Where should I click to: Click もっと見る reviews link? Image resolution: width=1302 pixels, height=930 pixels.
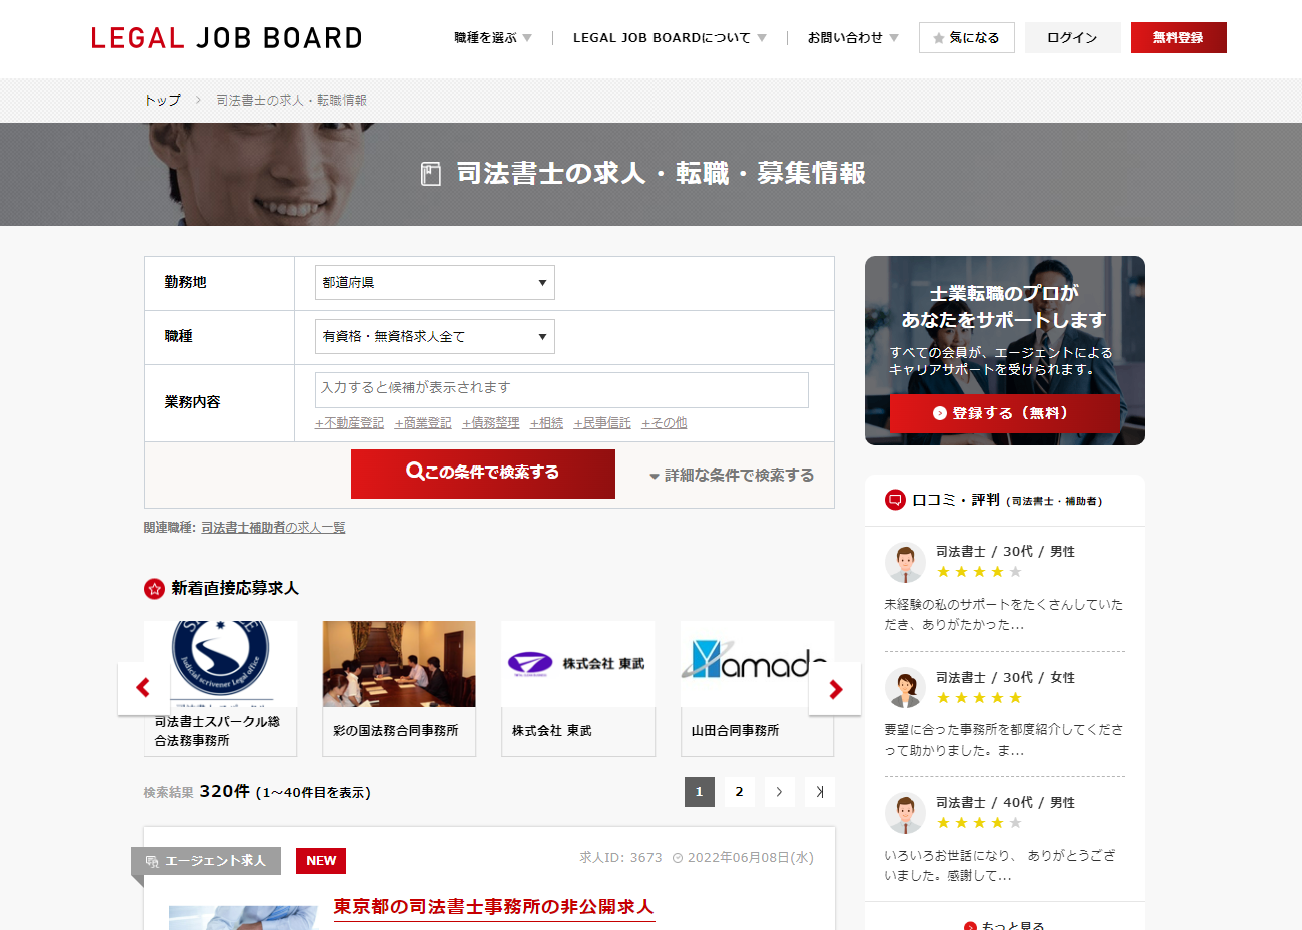pyautogui.click(x=1005, y=926)
